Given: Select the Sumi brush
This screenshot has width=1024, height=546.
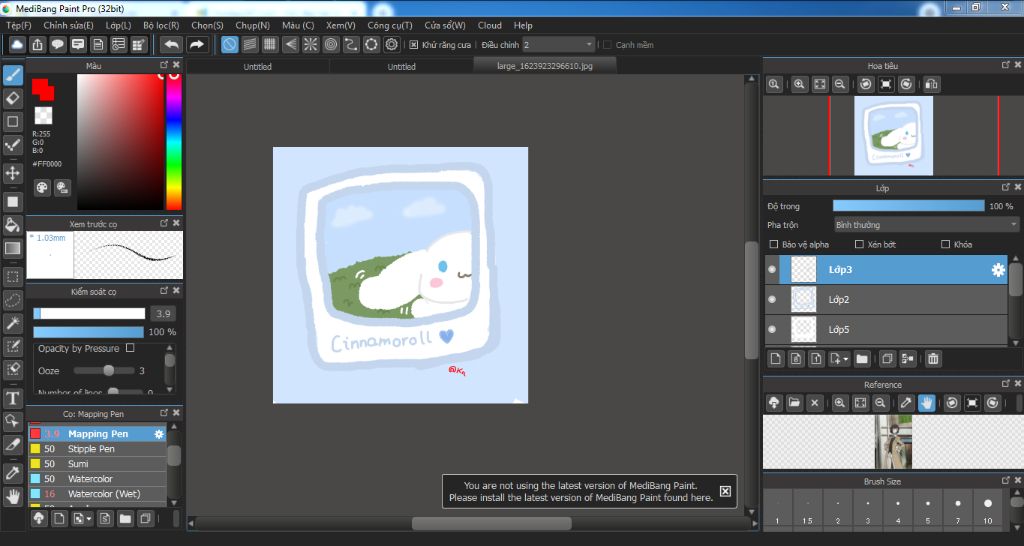Looking at the screenshot, I should 97,464.
